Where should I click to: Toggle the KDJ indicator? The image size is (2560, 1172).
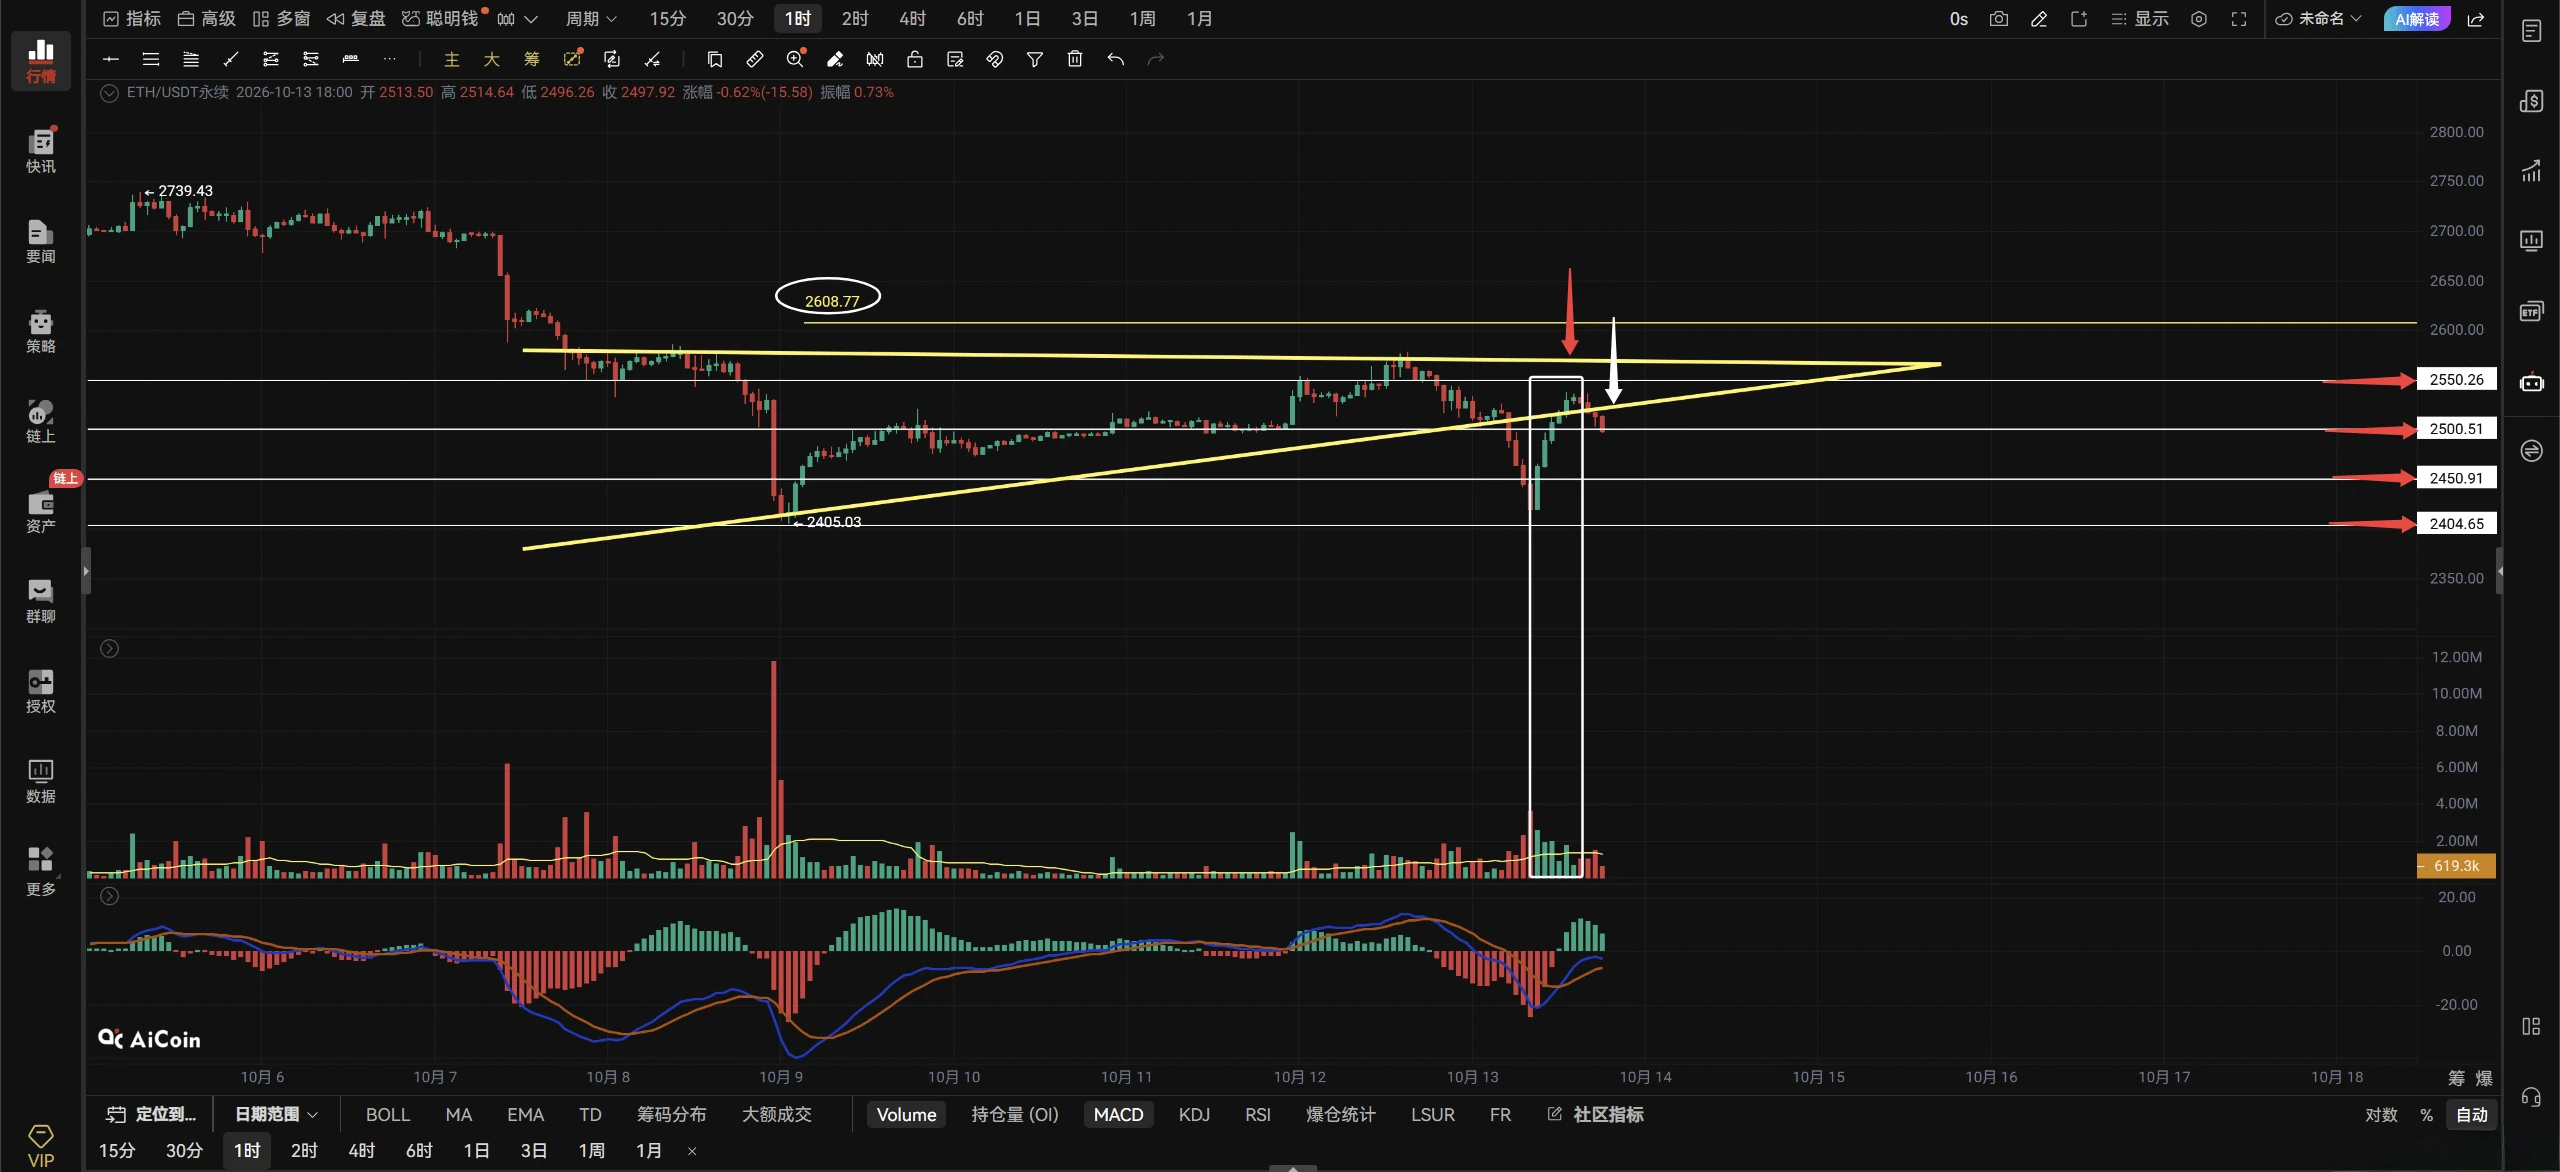pos(1194,1114)
